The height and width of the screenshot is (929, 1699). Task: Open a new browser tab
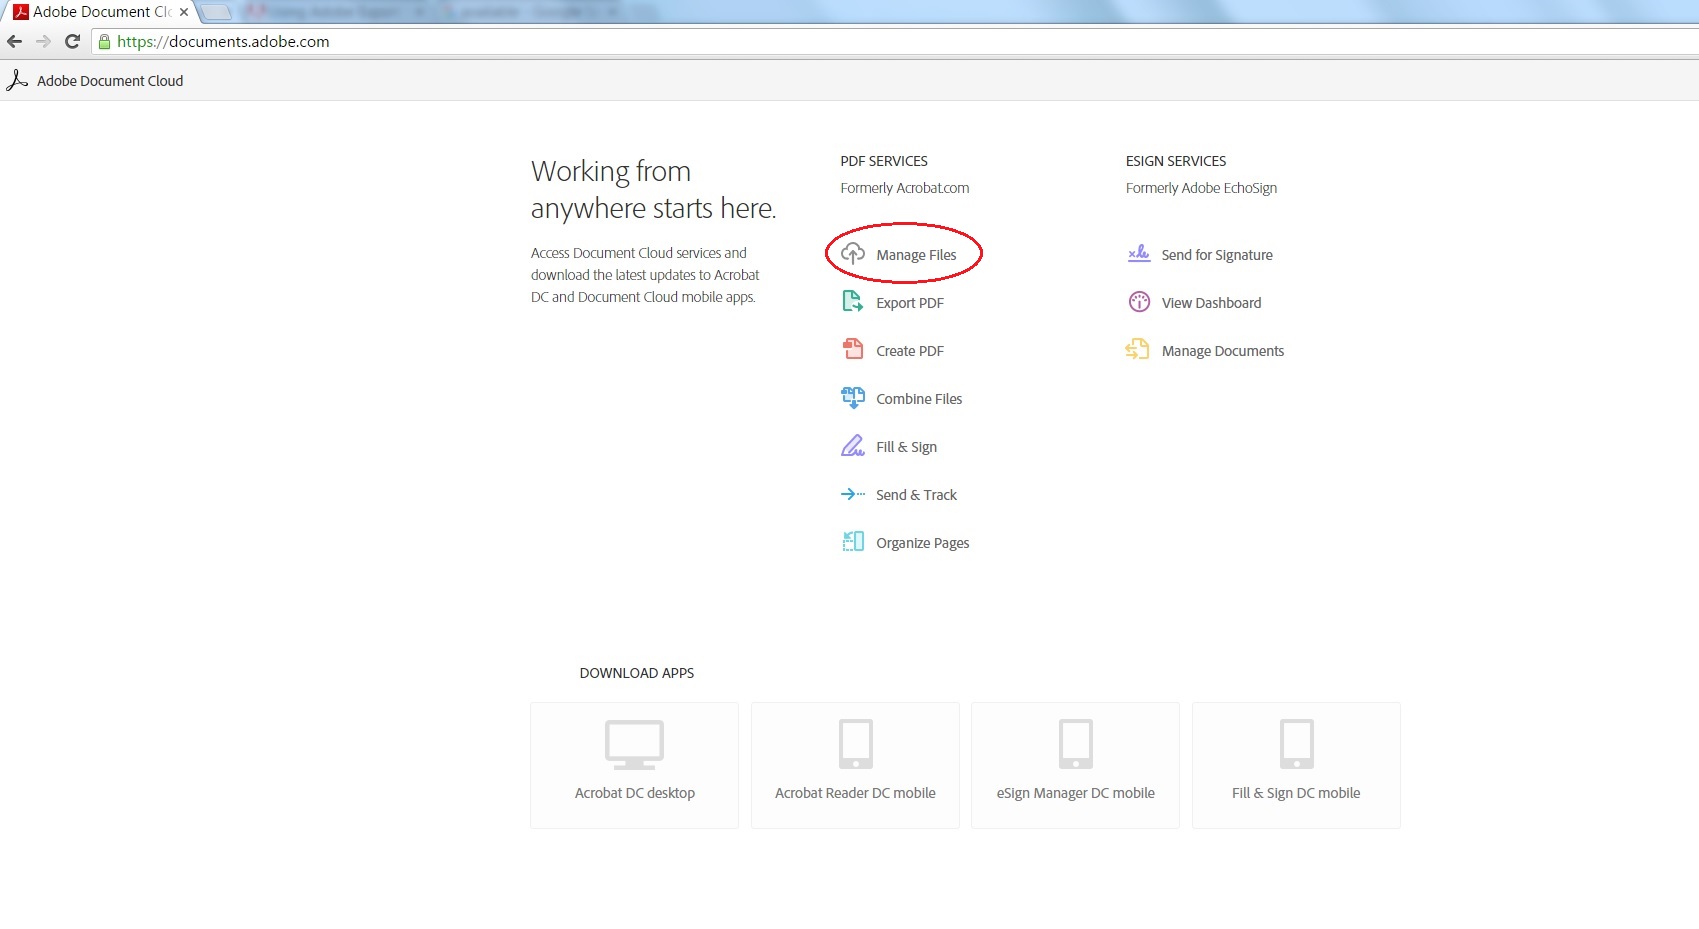(x=215, y=12)
